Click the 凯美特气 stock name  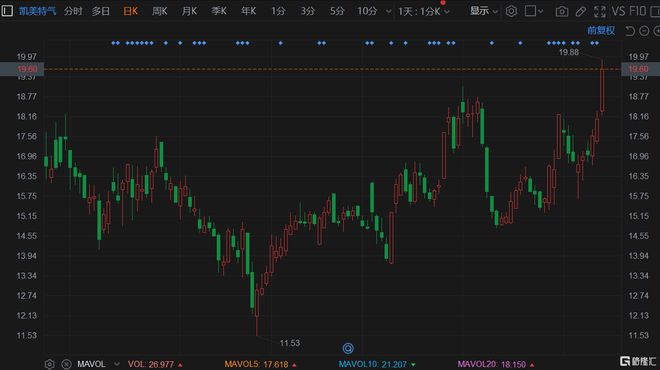[x=37, y=11]
